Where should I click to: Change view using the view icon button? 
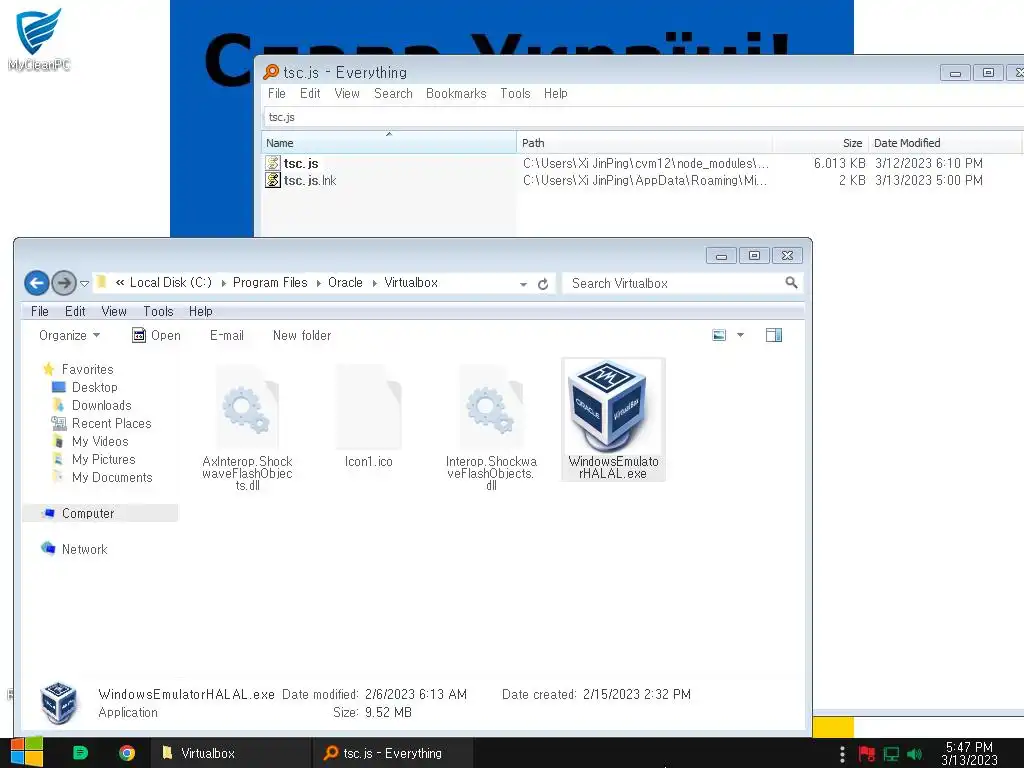tap(719, 335)
